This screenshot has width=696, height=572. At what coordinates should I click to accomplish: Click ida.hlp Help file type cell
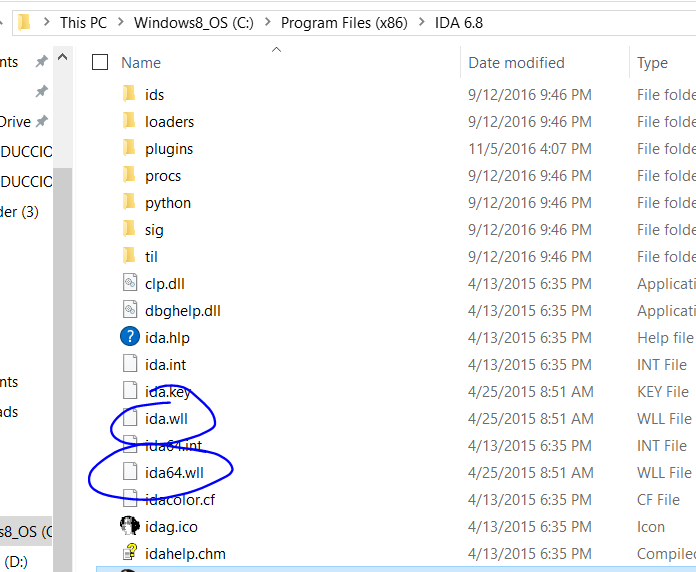(x=665, y=338)
